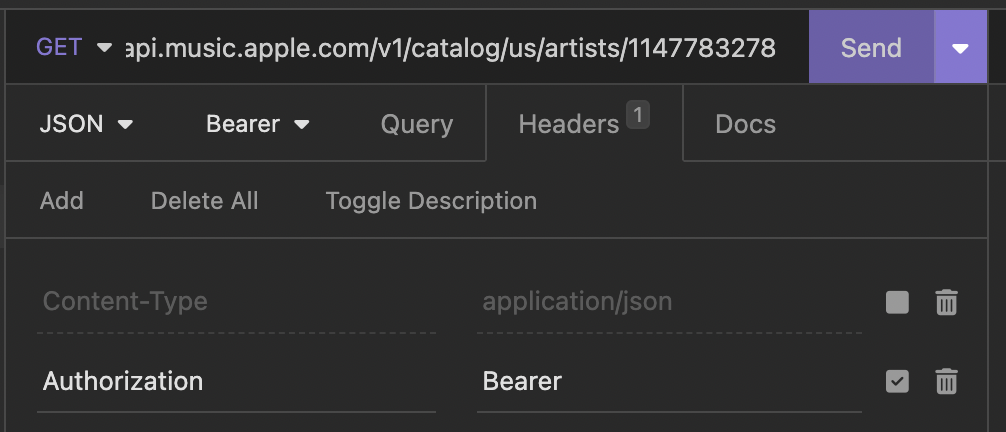Click the Bearer header value field
This screenshot has height=432, width=1006.
tap(668, 381)
